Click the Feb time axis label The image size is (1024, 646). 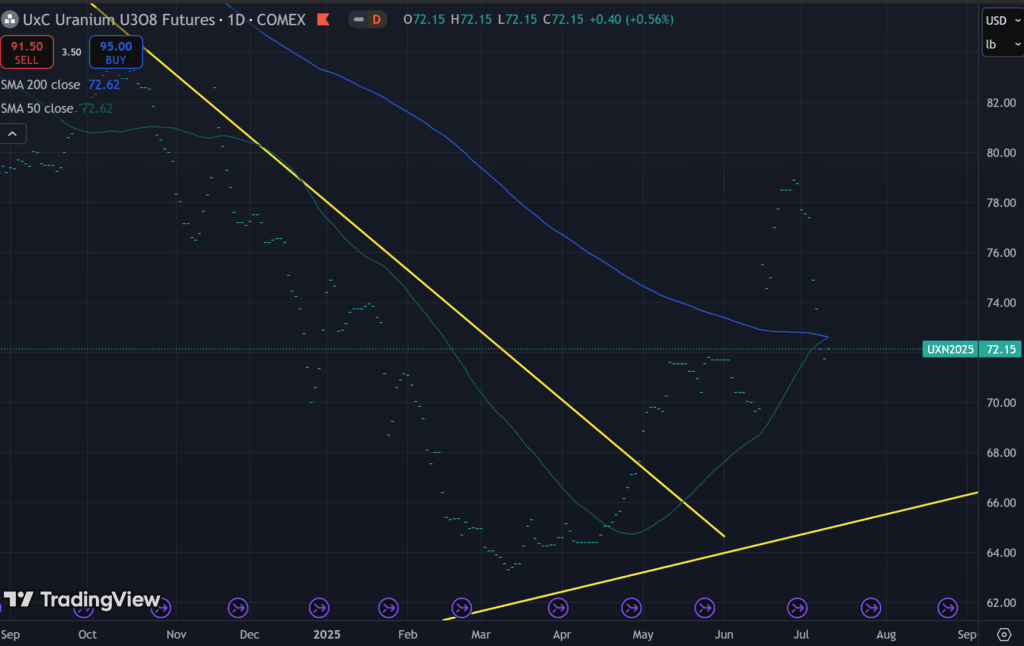[x=408, y=634]
